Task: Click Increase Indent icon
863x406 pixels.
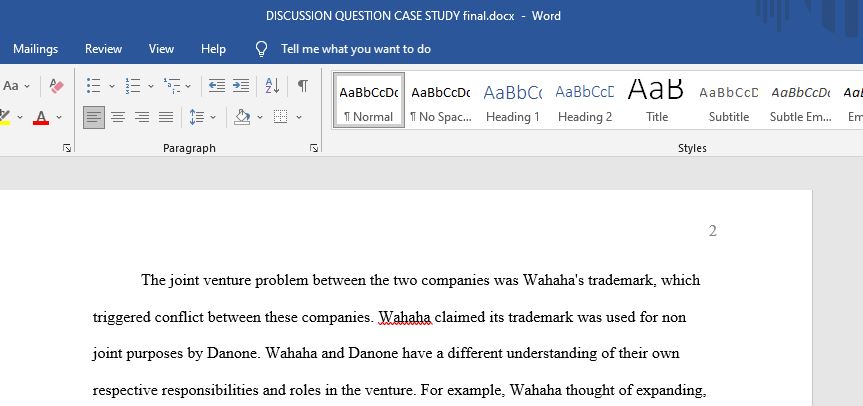Action: [241, 86]
